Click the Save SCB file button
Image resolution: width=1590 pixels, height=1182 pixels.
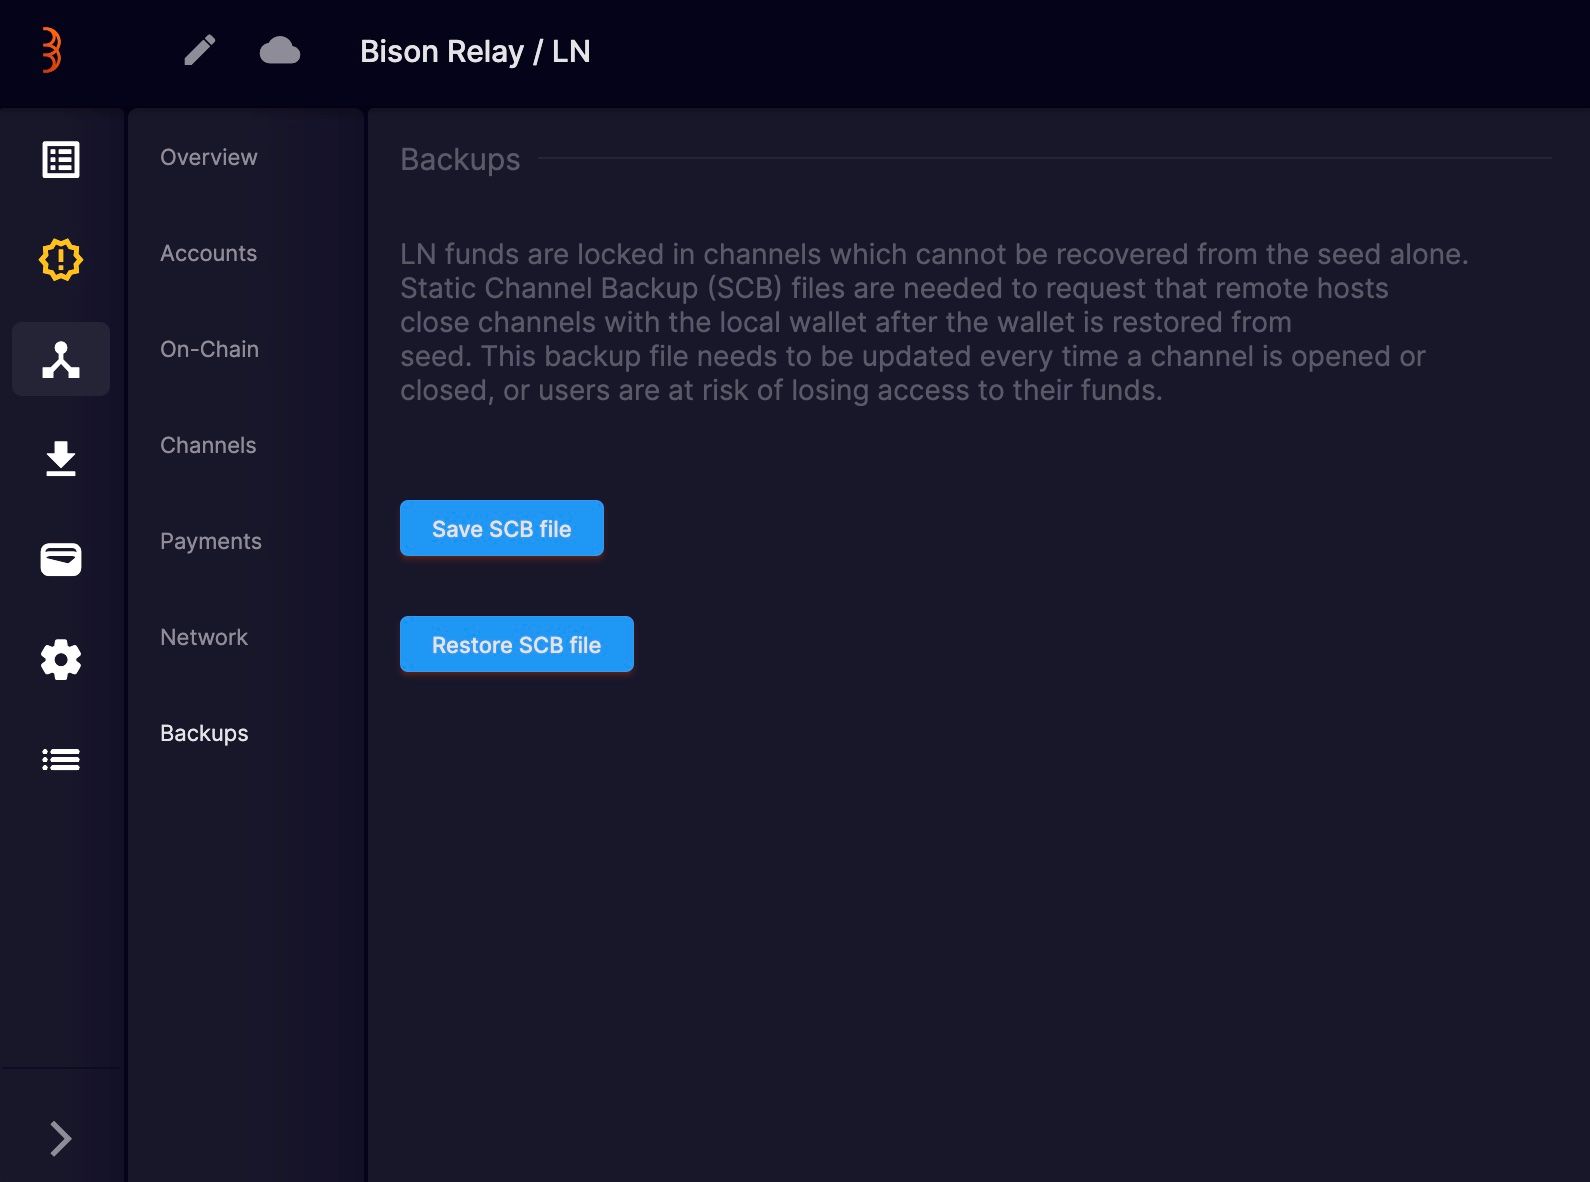[502, 528]
